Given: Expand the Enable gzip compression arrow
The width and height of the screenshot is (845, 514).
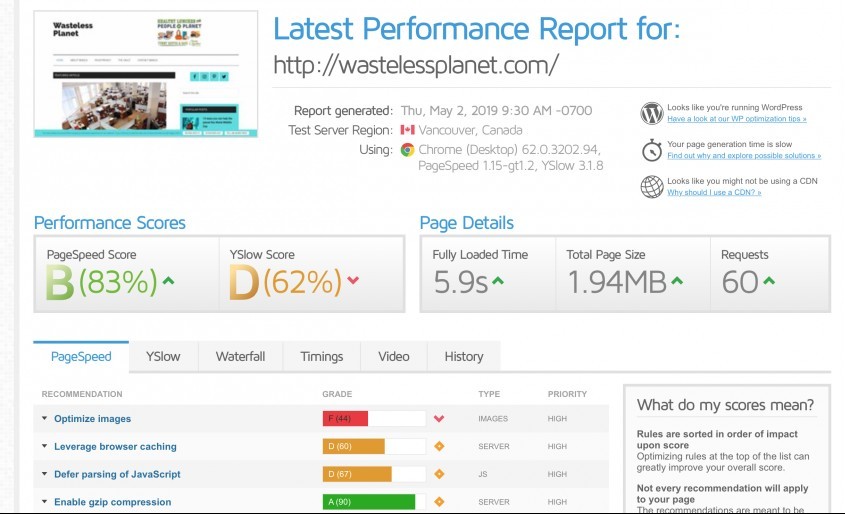Looking at the screenshot, I should (x=45, y=502).
